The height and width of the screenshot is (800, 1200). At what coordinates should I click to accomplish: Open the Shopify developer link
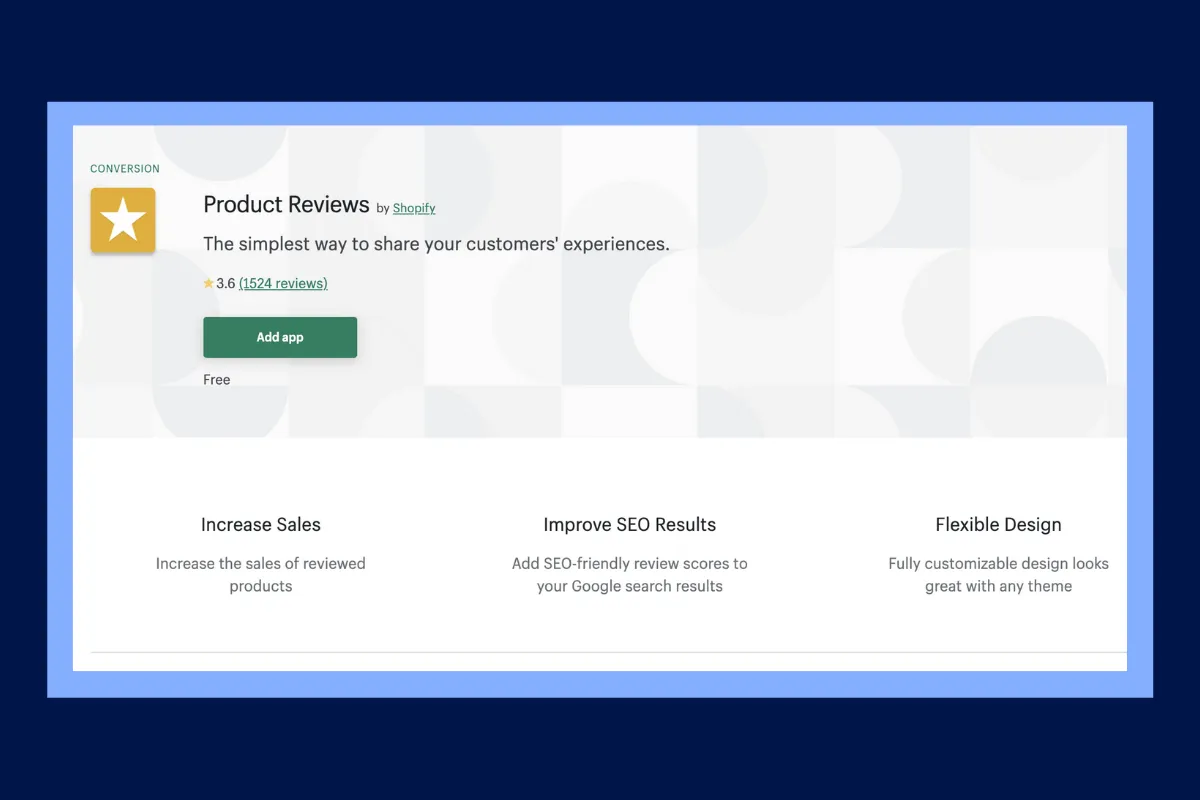414,208
